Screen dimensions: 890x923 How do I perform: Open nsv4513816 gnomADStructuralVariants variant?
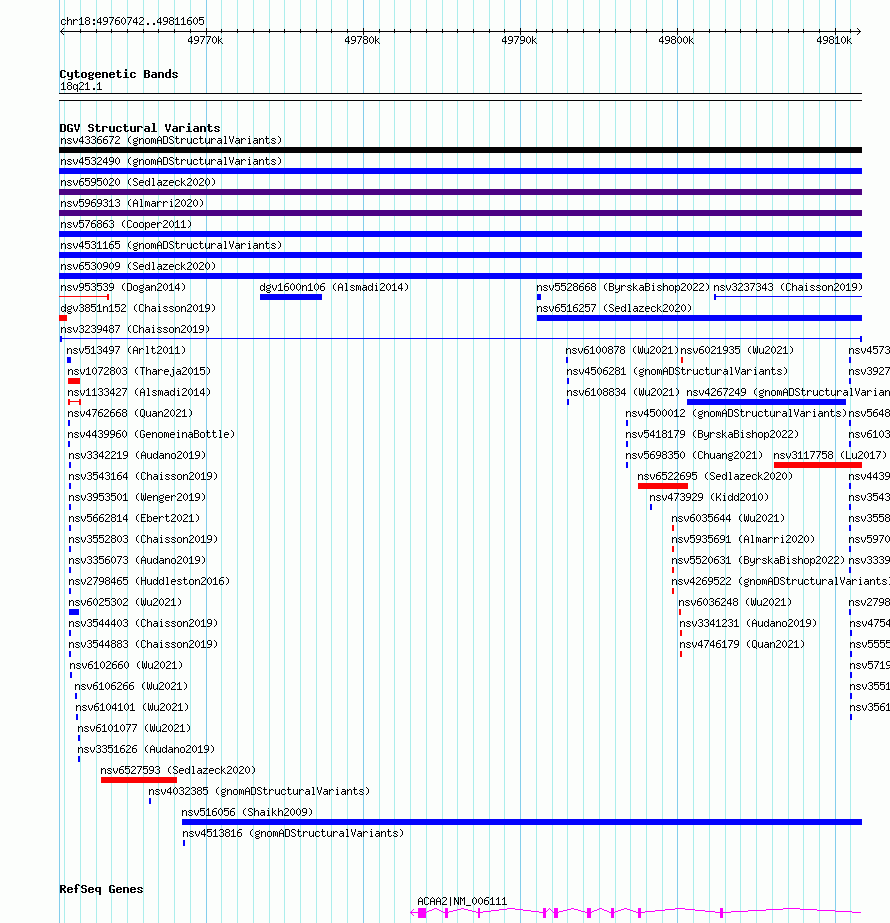coord(293,834)
